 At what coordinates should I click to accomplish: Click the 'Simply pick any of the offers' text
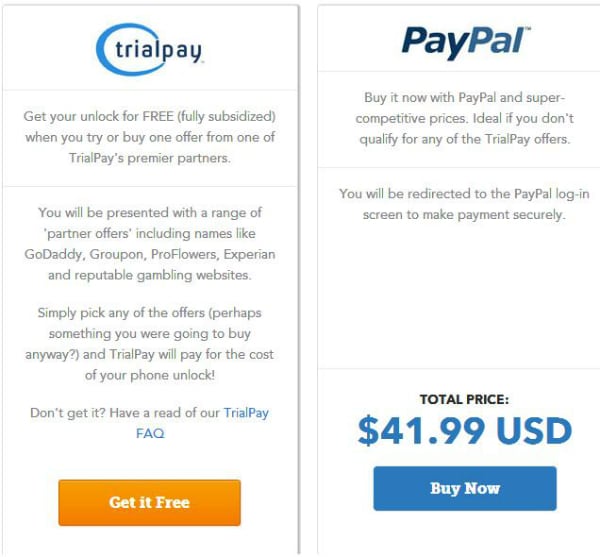(x=150, y=344)
